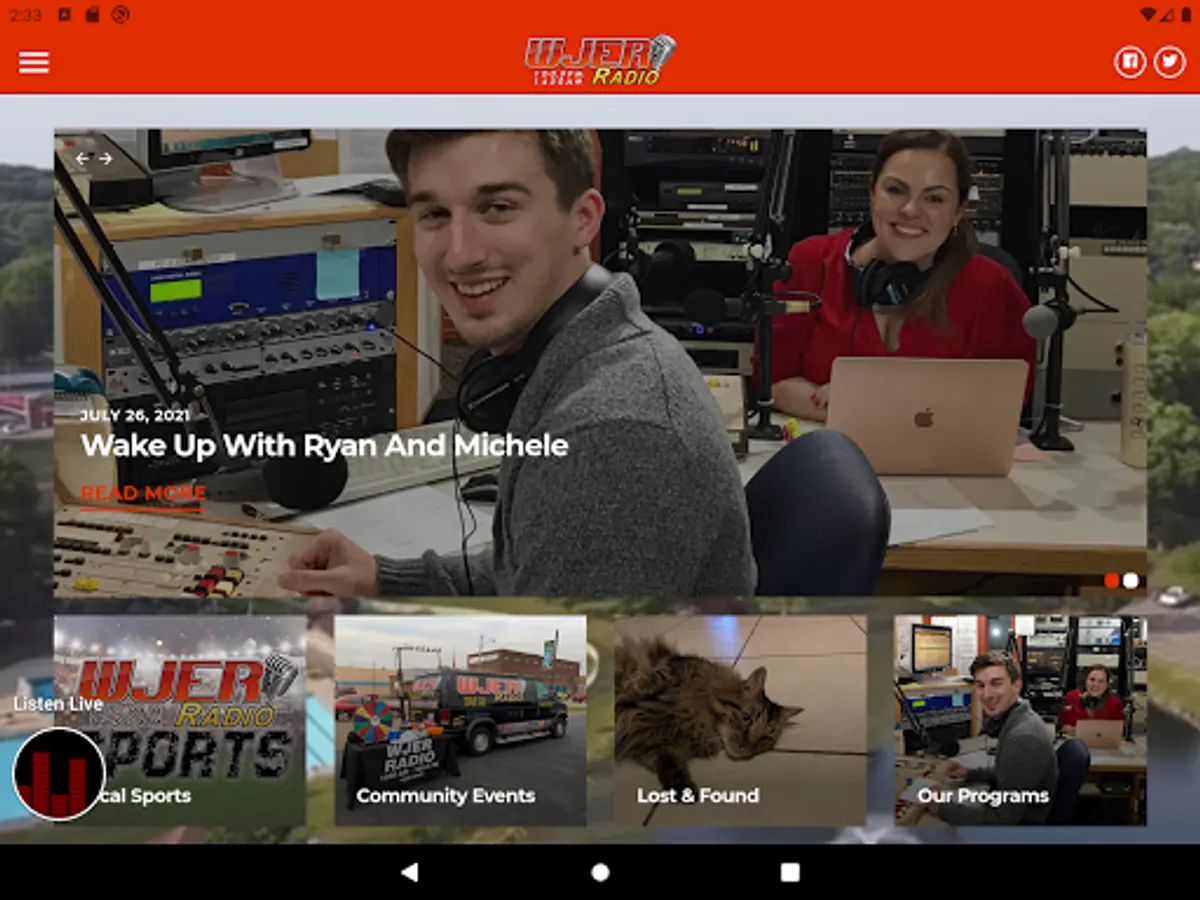Viewport: 1200px width, 900px height.
Task: Open the Lost & Found tile
Action: point(741,720)
